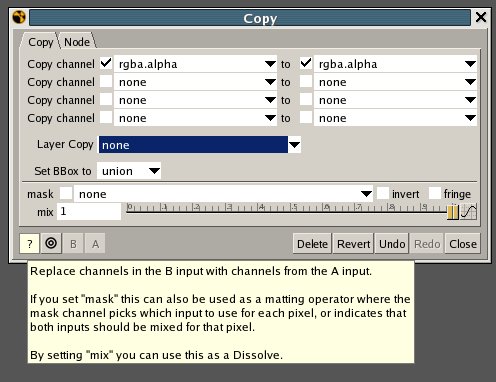The image size is (496, 382).
Task: Click the Copy title bar
Action: tap(250, 18)
